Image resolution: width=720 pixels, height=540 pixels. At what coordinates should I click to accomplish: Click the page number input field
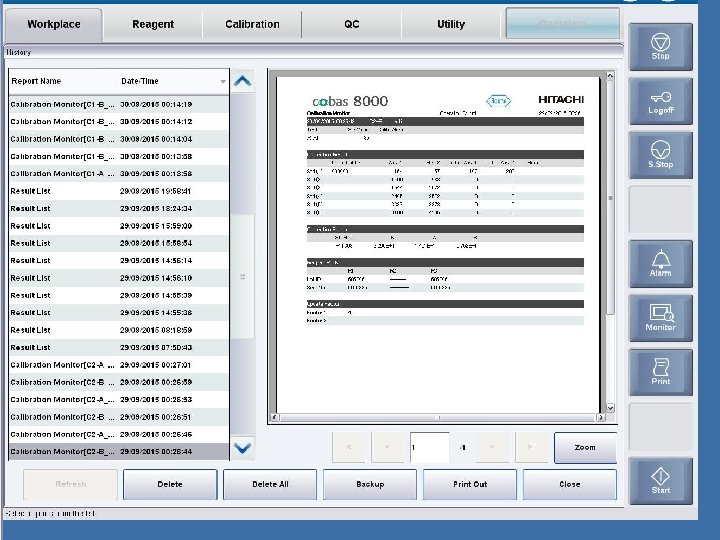(x=429, y=447)
